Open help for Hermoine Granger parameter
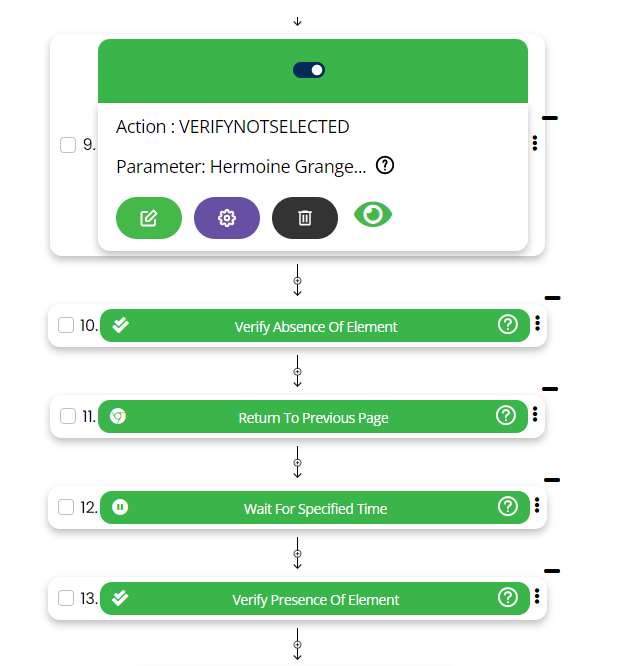Viewport: 631px width, 666px height. coord(385,166)
